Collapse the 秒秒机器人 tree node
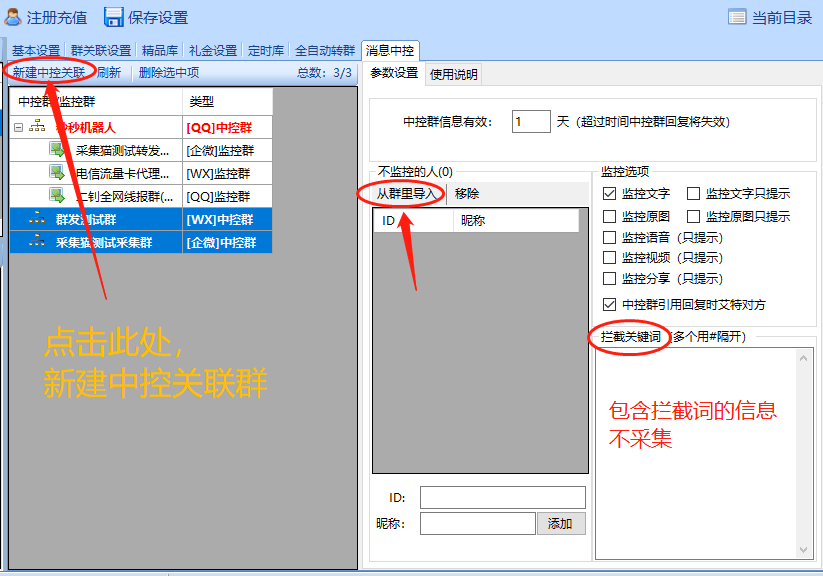Image resolution: width=823 pixels, height=576 pixels. coord(18,127)
